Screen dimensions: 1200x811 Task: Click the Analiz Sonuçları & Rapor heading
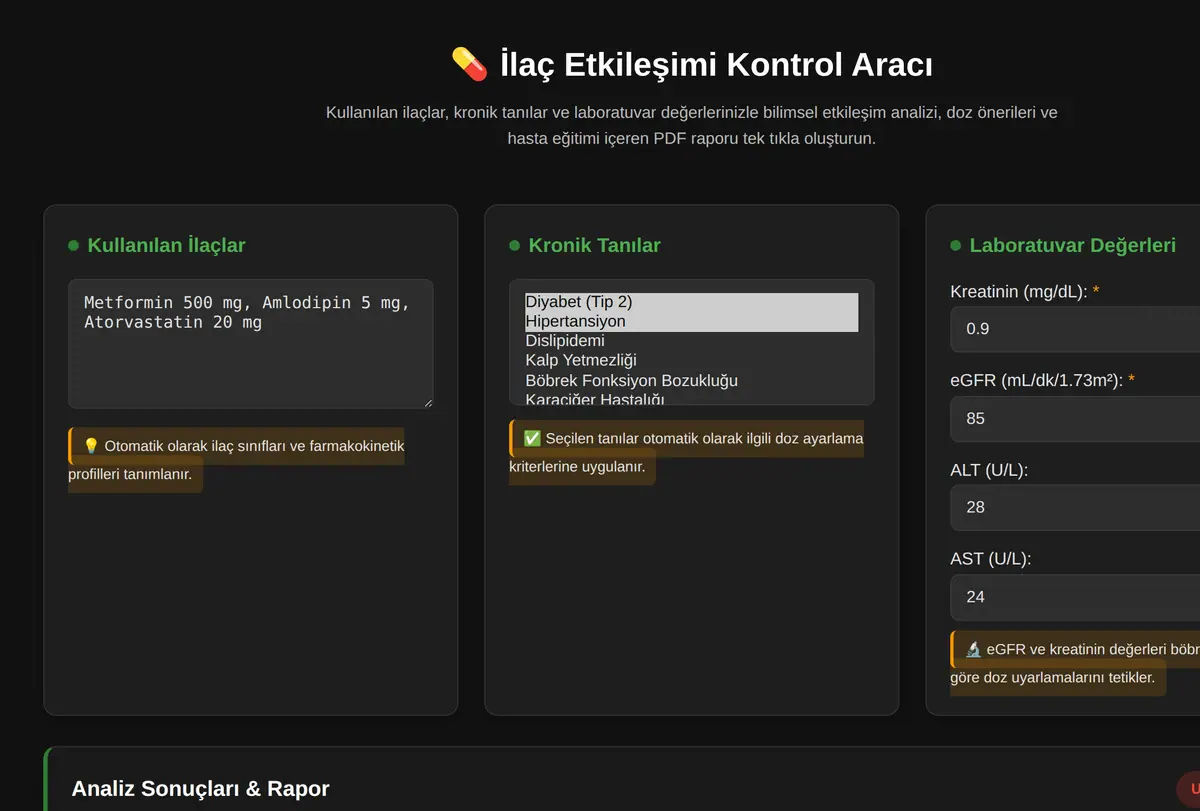coord(200,789)
